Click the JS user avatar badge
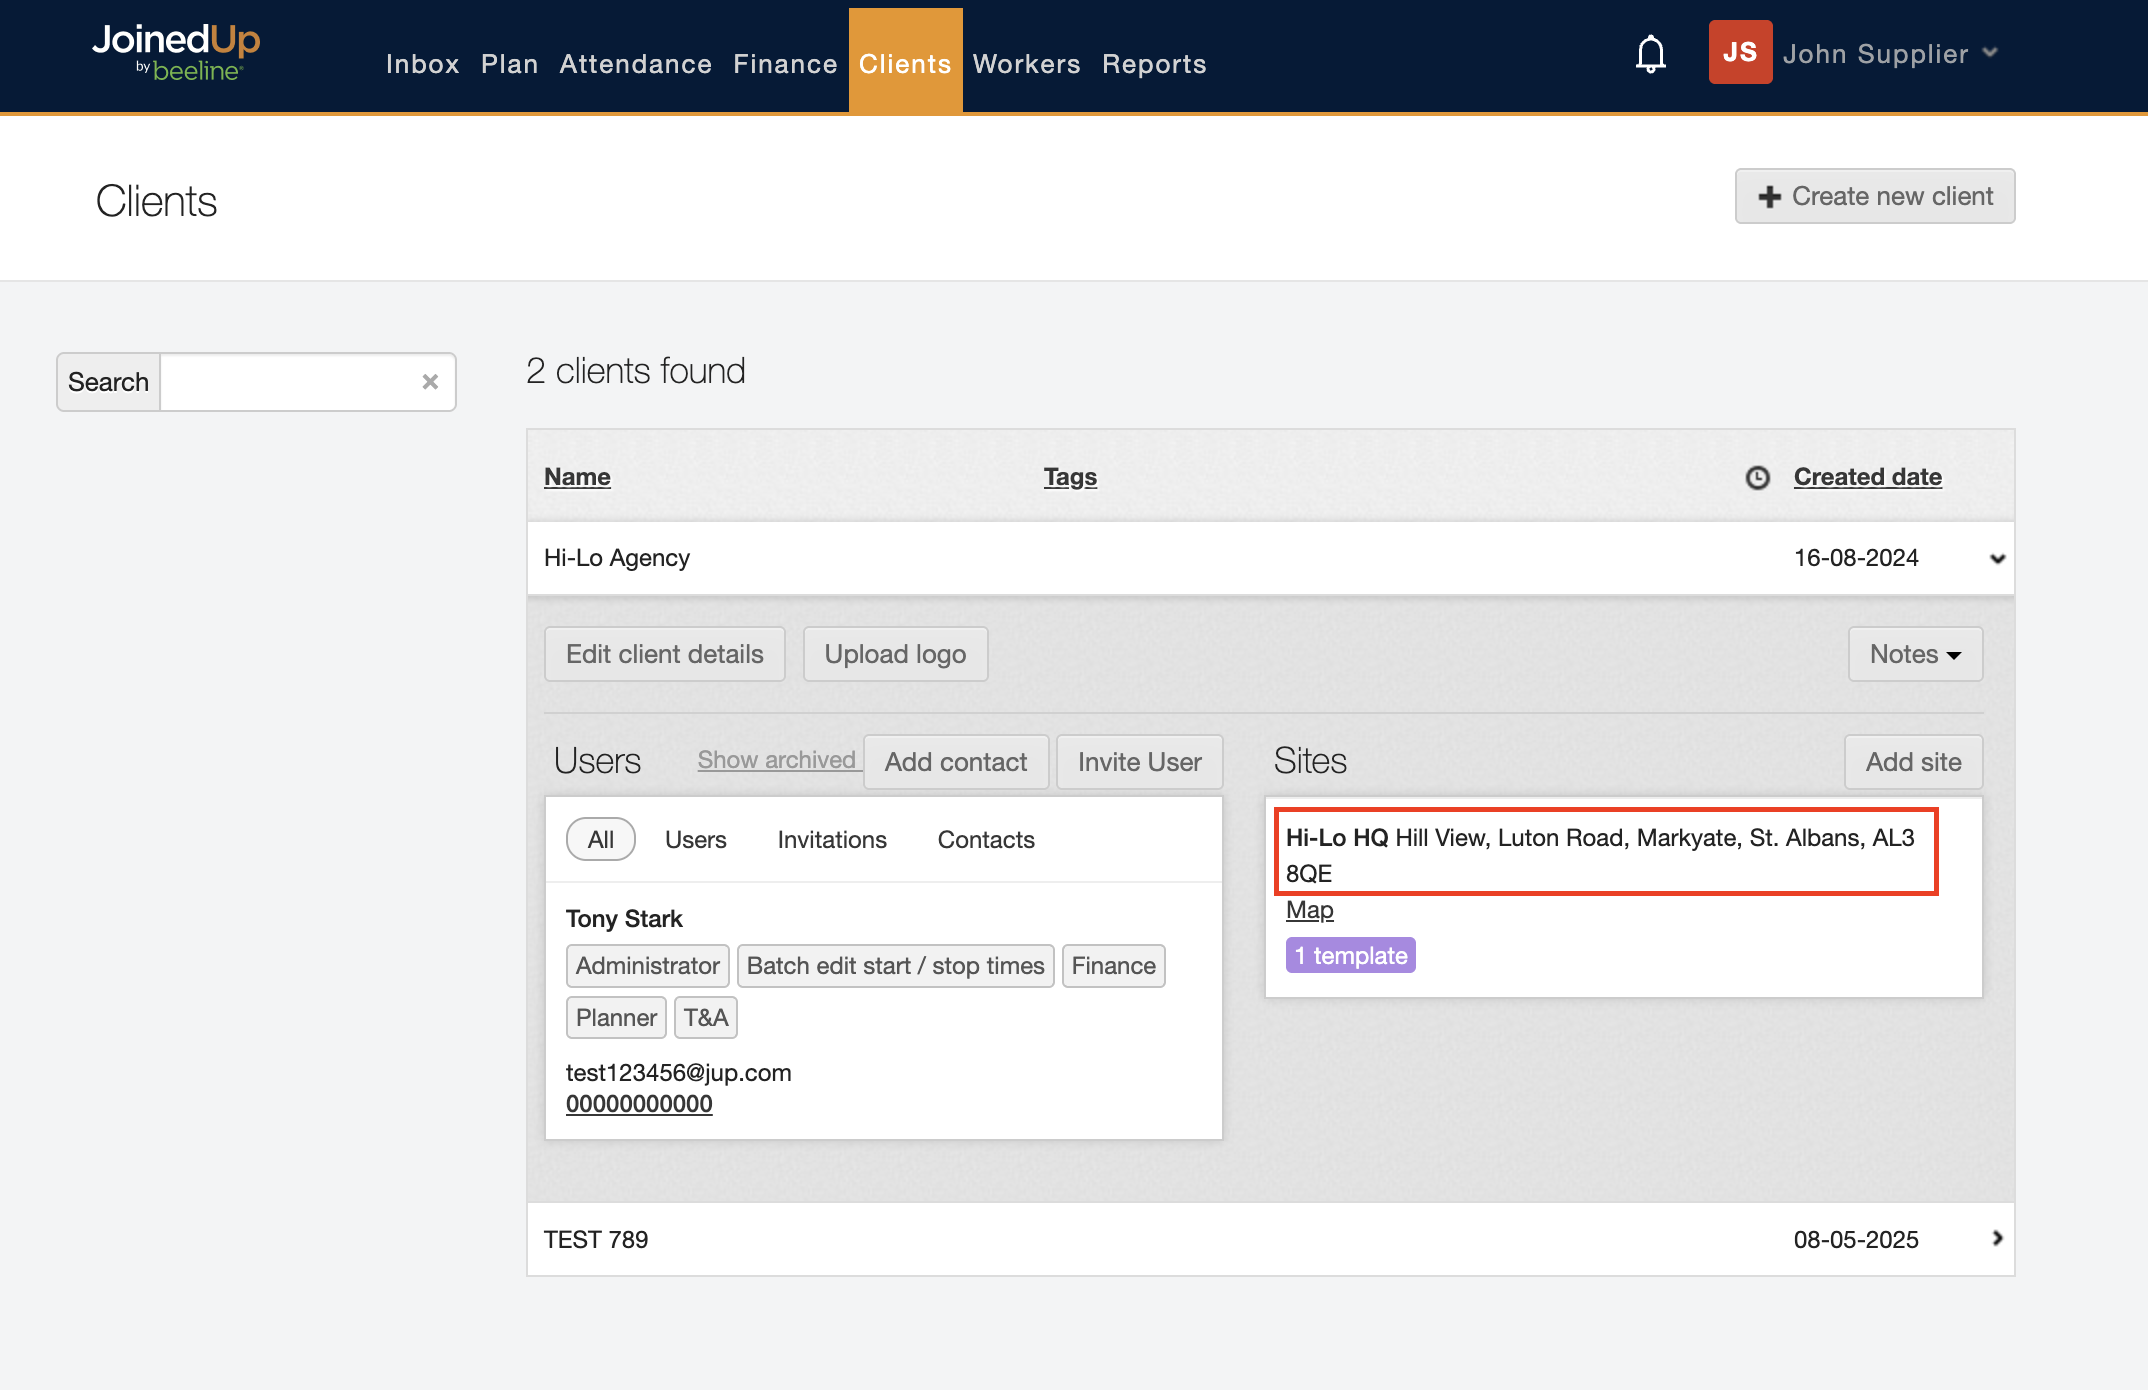The width and height of the screenshot is (2148, 1390). coord(1739,53)
